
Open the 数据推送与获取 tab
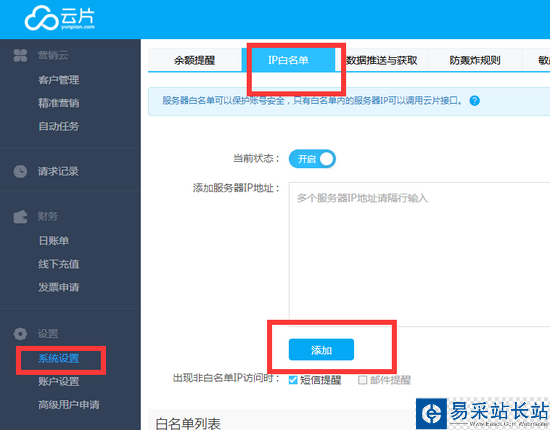tap(382, 60)
